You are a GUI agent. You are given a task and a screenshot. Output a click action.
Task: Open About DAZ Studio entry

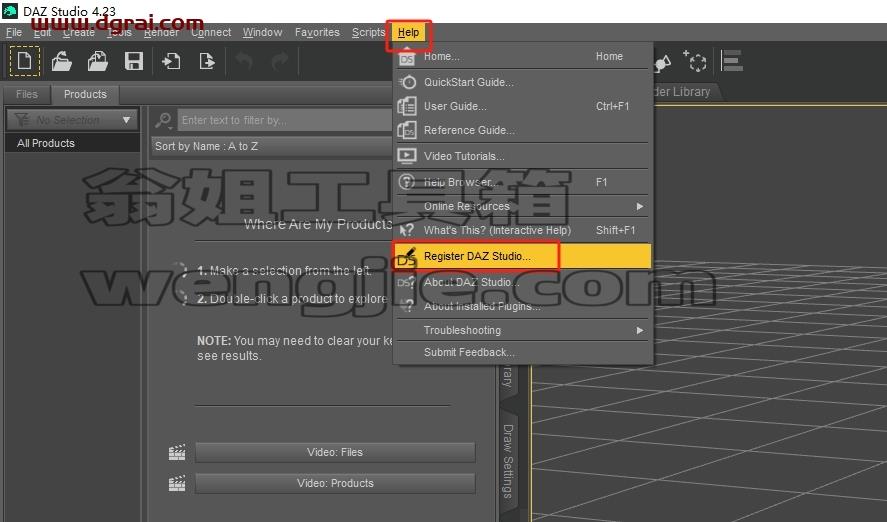tap(523, 282)
